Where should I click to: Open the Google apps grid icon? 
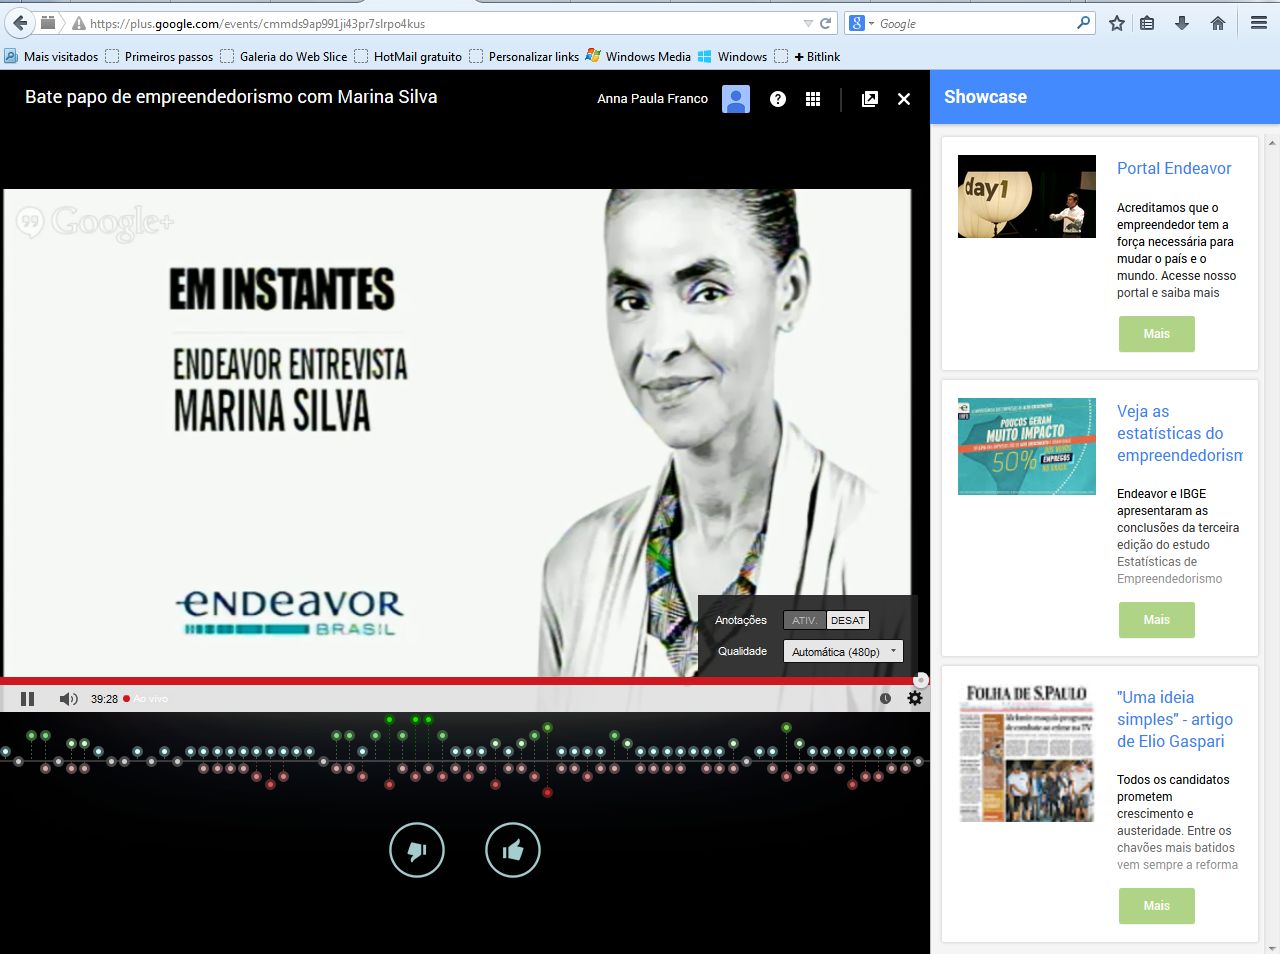tap(813, 98)
